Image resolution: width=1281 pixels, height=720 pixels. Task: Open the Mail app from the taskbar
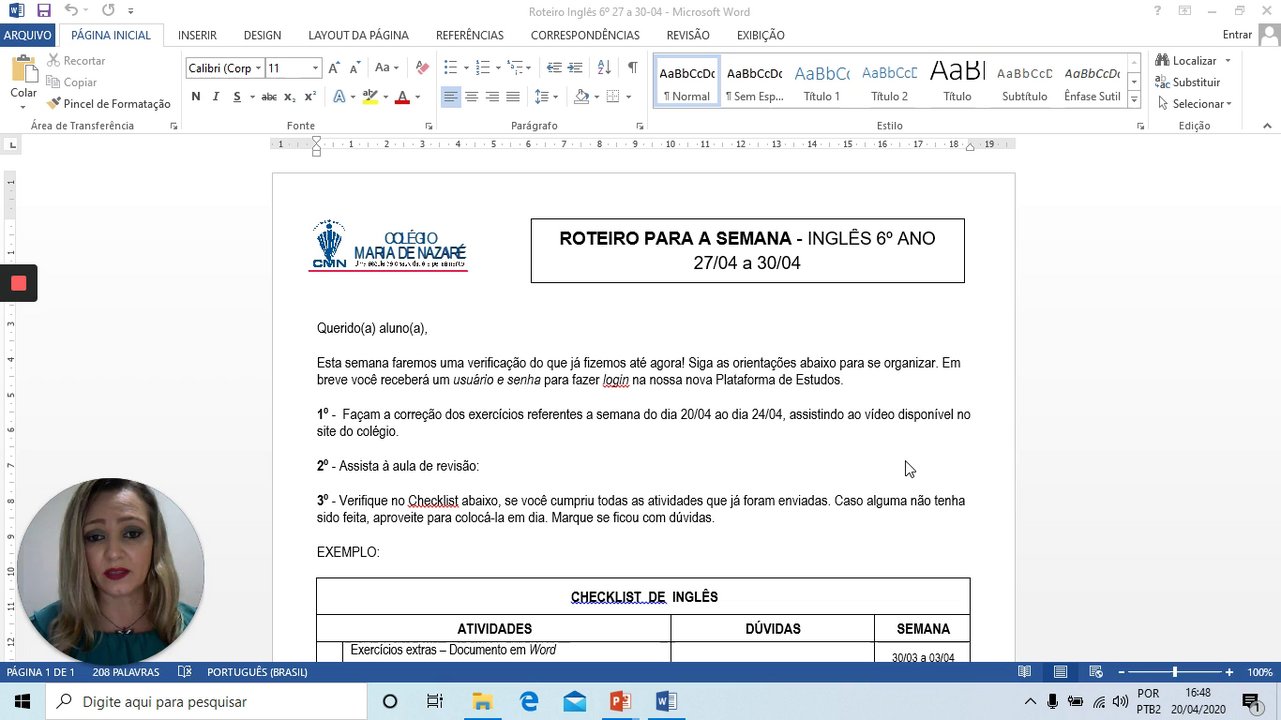click(575, 701)
